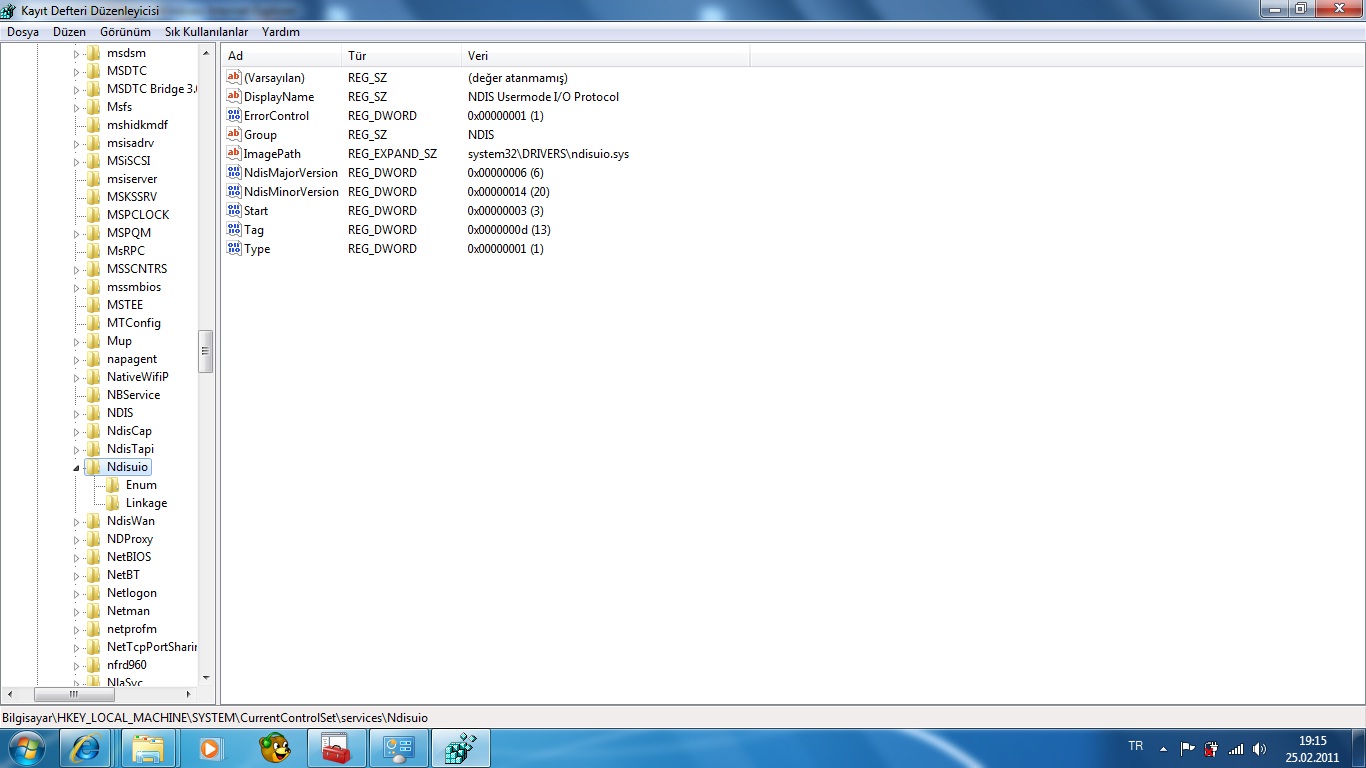
Task: Expand the NativeWifiP tree node
Action: point(76,377)
